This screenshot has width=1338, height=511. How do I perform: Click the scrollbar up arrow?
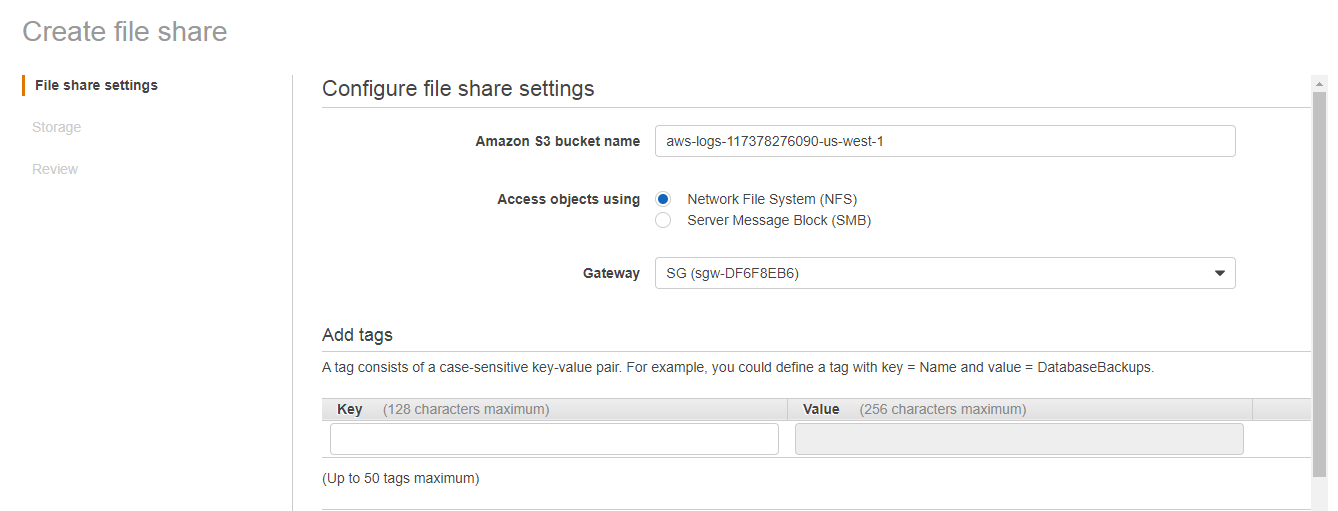tap(1319, 83)
